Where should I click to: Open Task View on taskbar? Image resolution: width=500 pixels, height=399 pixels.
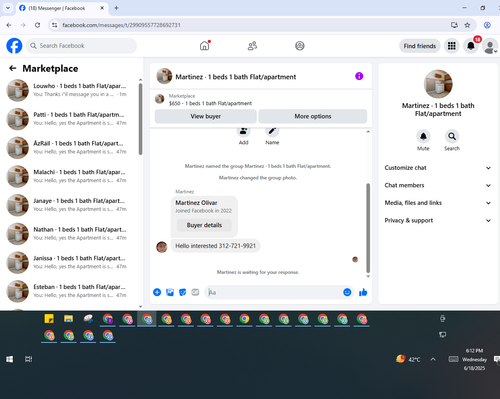point(29,359)
